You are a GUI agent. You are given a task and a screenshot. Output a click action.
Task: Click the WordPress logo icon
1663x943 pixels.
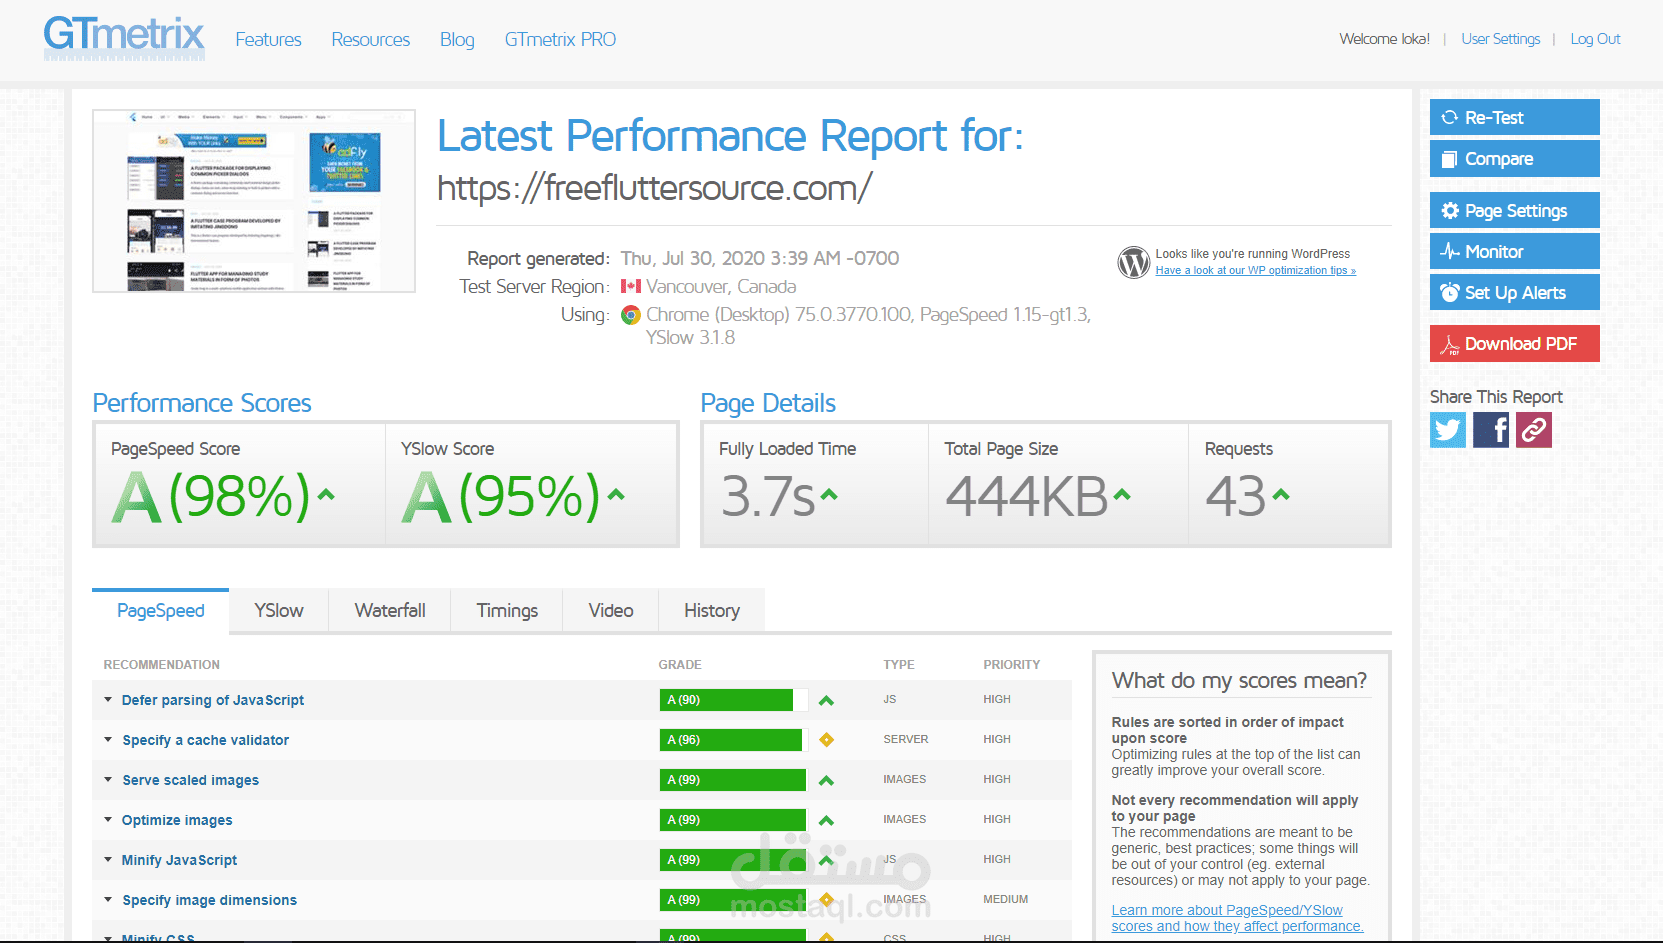(x=1133, y=262)
